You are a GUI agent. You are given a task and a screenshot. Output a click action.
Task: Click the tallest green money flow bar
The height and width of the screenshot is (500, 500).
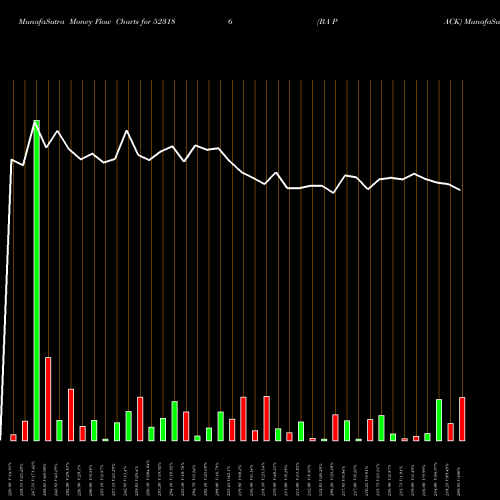[x=37, y=280]
